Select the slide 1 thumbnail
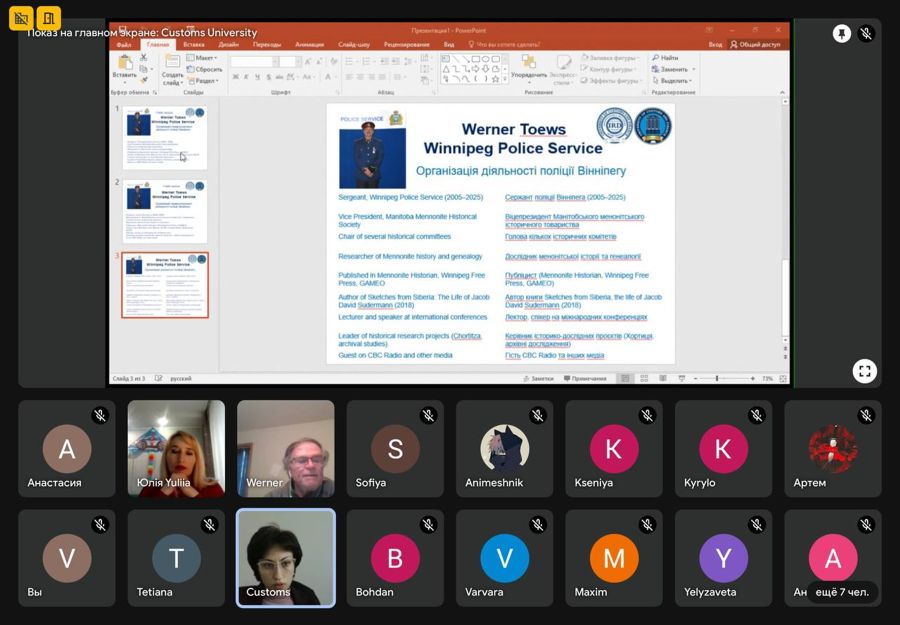 coord(165,138)
